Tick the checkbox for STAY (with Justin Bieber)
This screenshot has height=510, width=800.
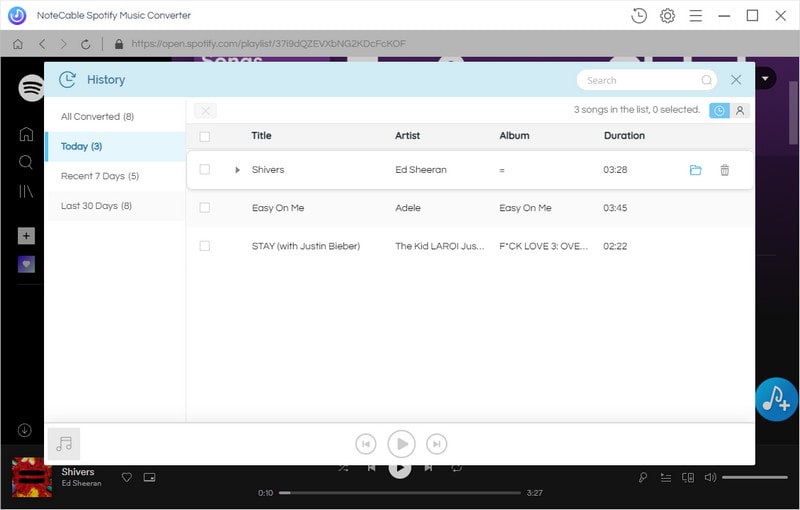coord(205,246)
